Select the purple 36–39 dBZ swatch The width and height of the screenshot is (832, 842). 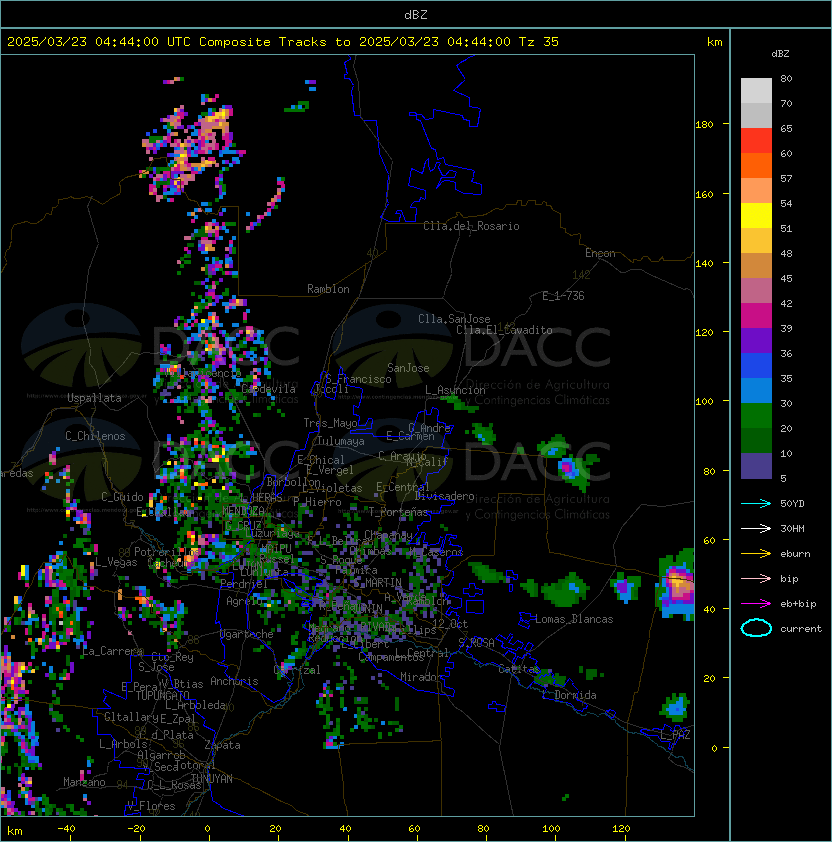tap(756, 340)
